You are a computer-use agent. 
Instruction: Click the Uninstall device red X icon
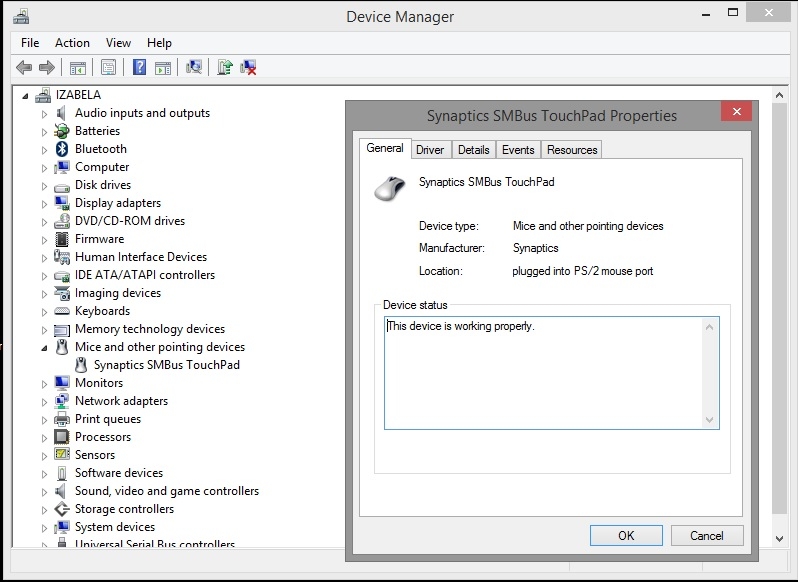coord(248,67)
